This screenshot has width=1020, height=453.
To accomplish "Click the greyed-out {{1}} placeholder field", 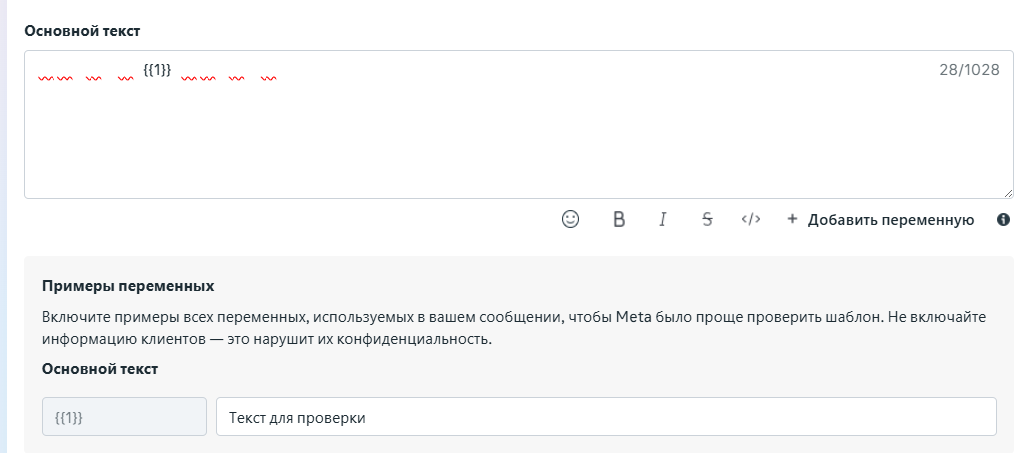I will click(124, 417).
